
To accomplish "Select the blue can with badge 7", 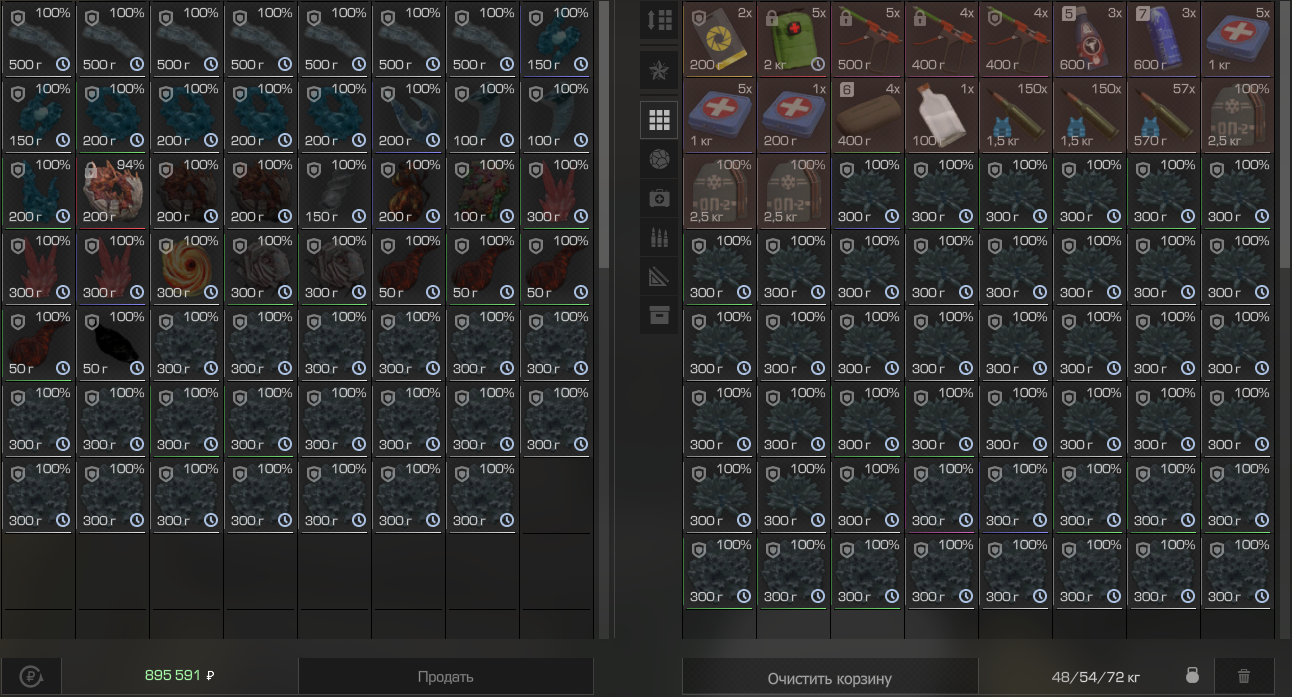I will coord(1163,39).
